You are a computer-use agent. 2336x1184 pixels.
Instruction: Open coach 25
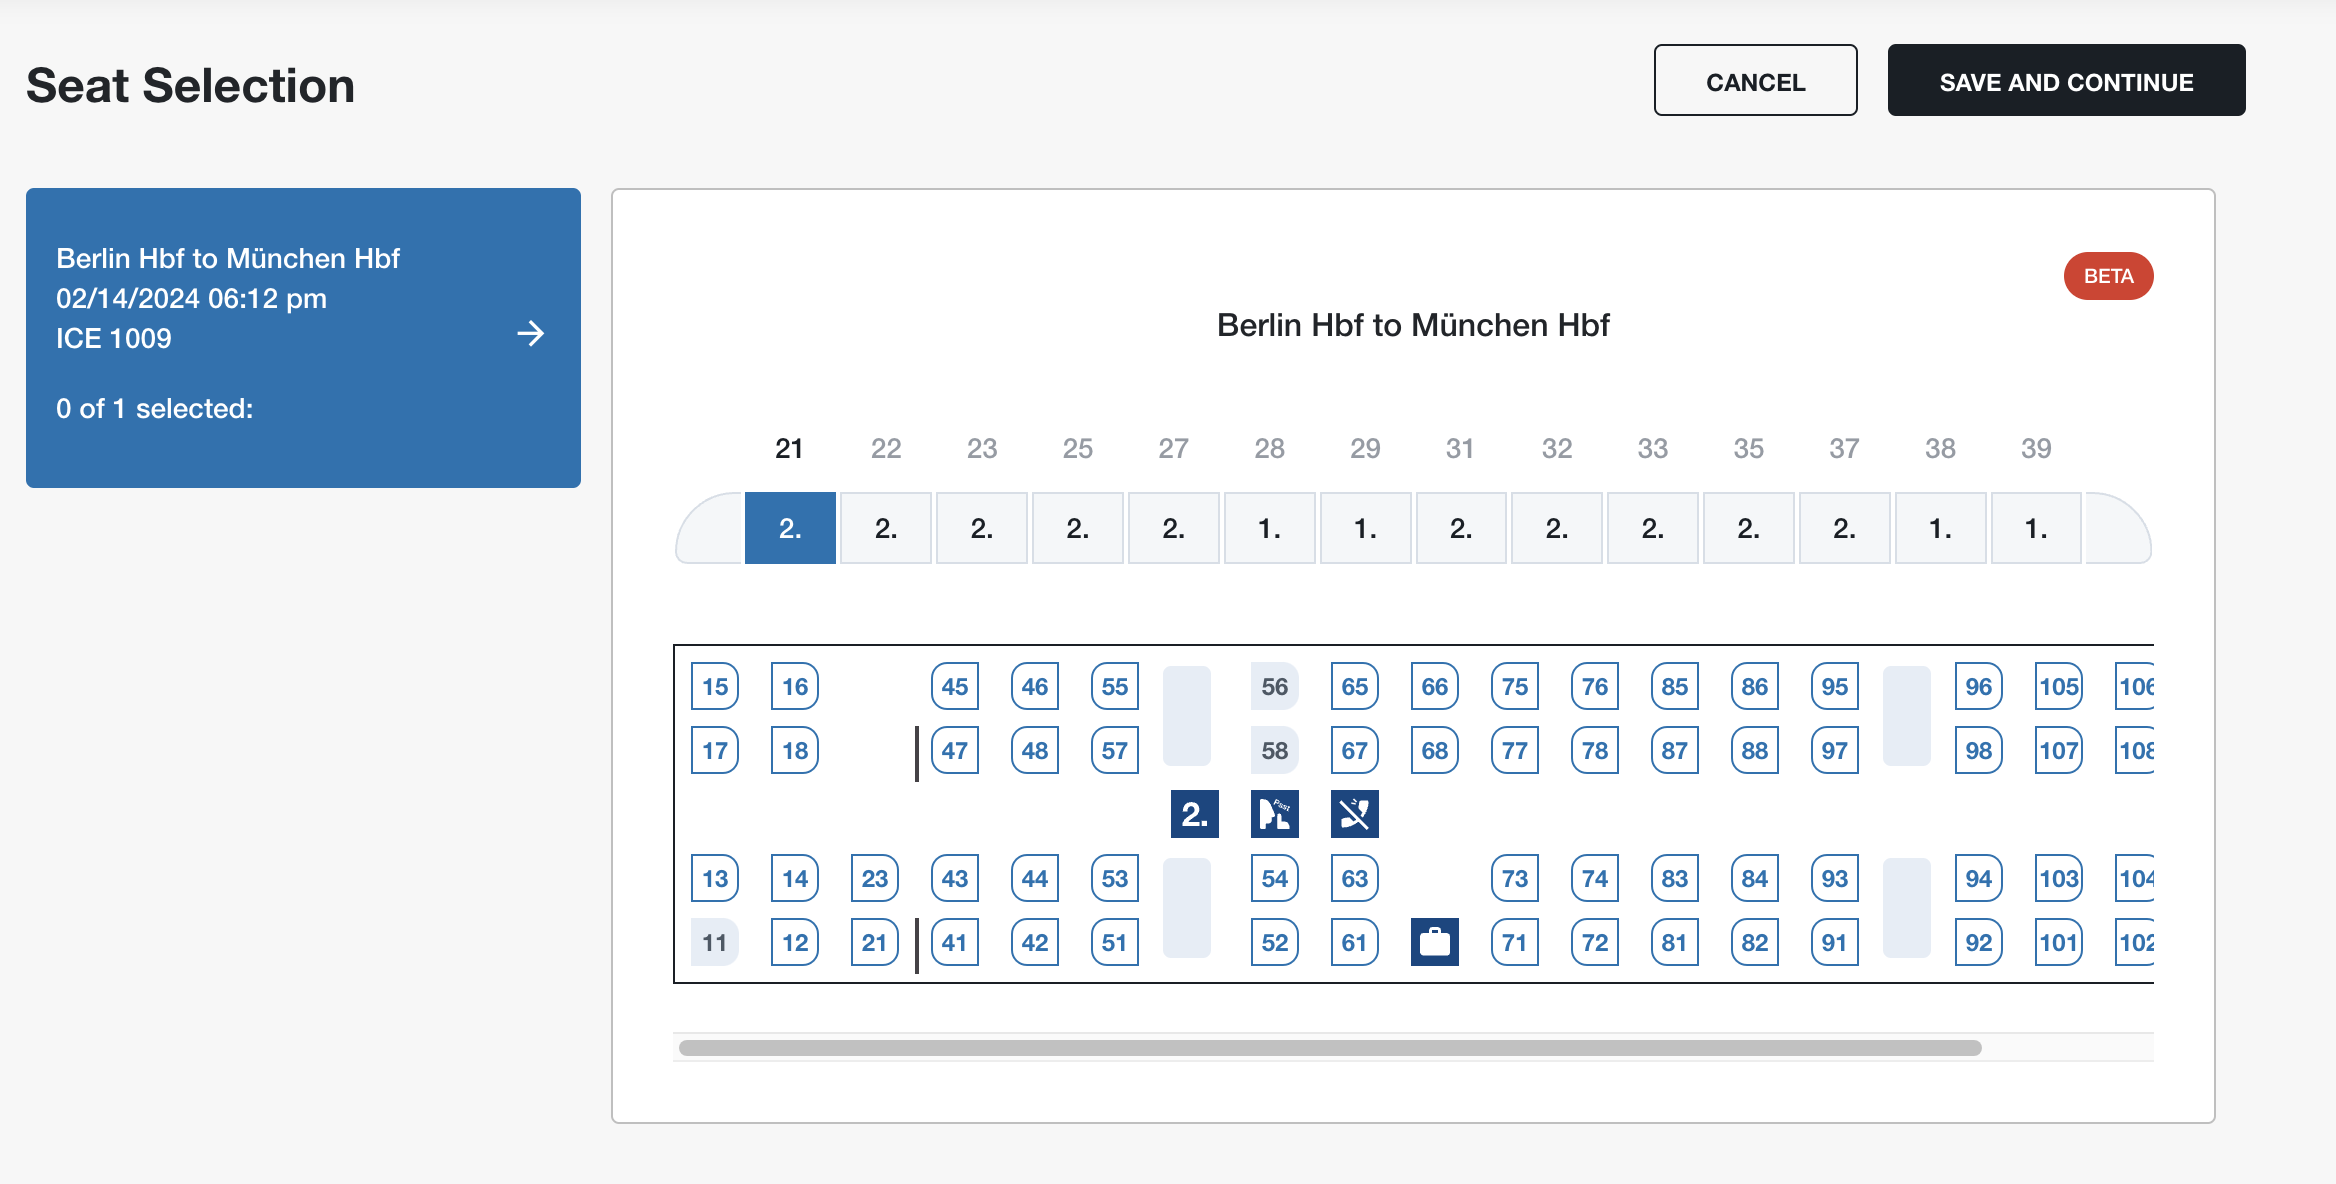(x=1078, y=528)
